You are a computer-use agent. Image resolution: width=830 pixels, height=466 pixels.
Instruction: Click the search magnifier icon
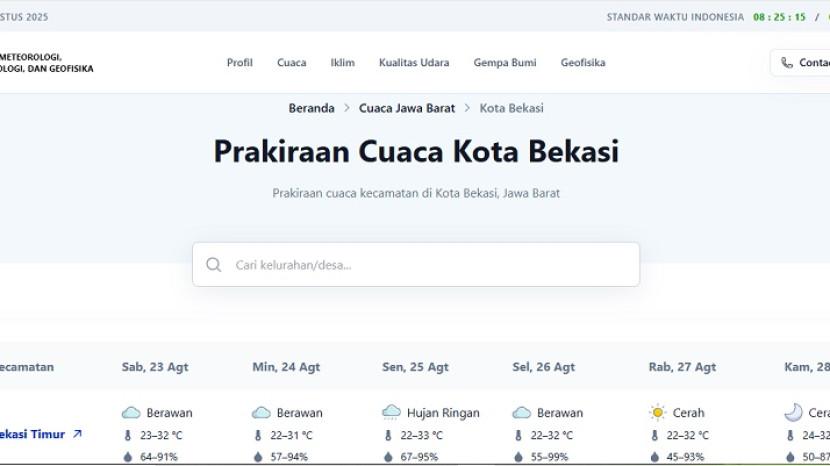coord(214,265)
